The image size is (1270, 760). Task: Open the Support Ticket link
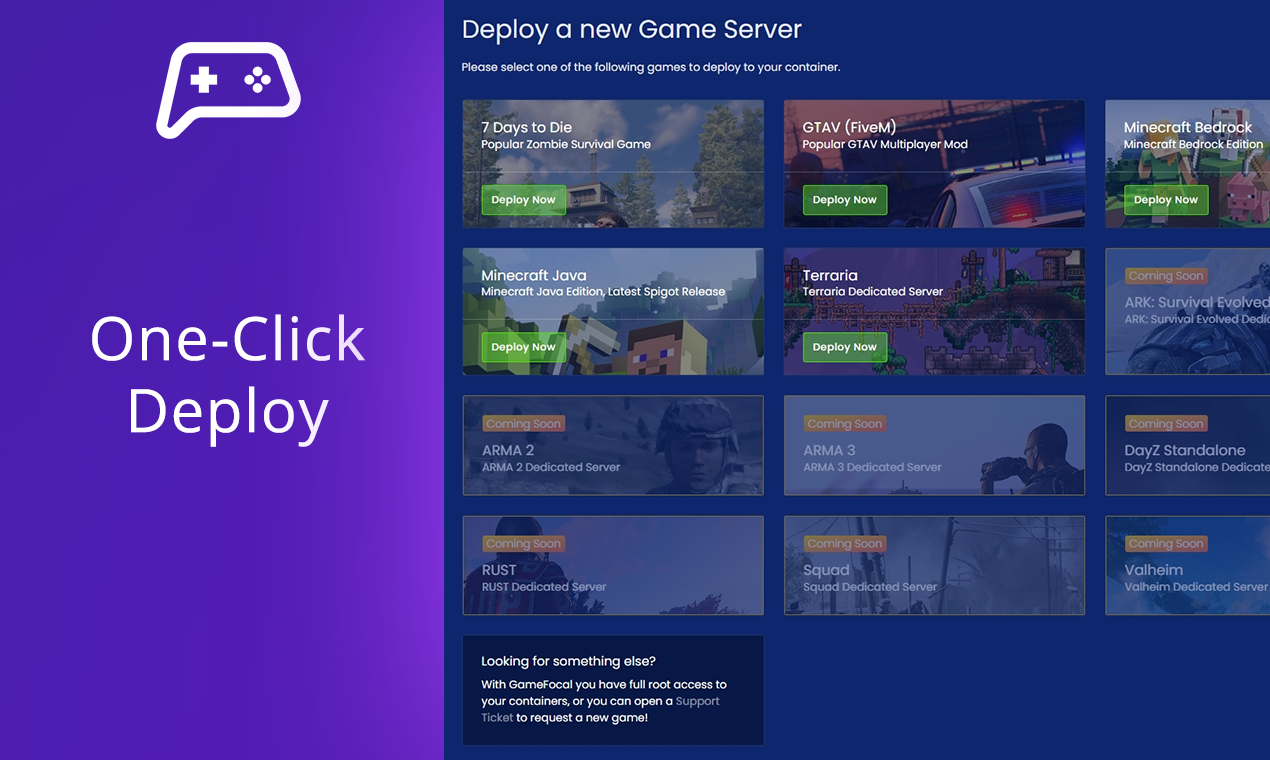(600, 709)
